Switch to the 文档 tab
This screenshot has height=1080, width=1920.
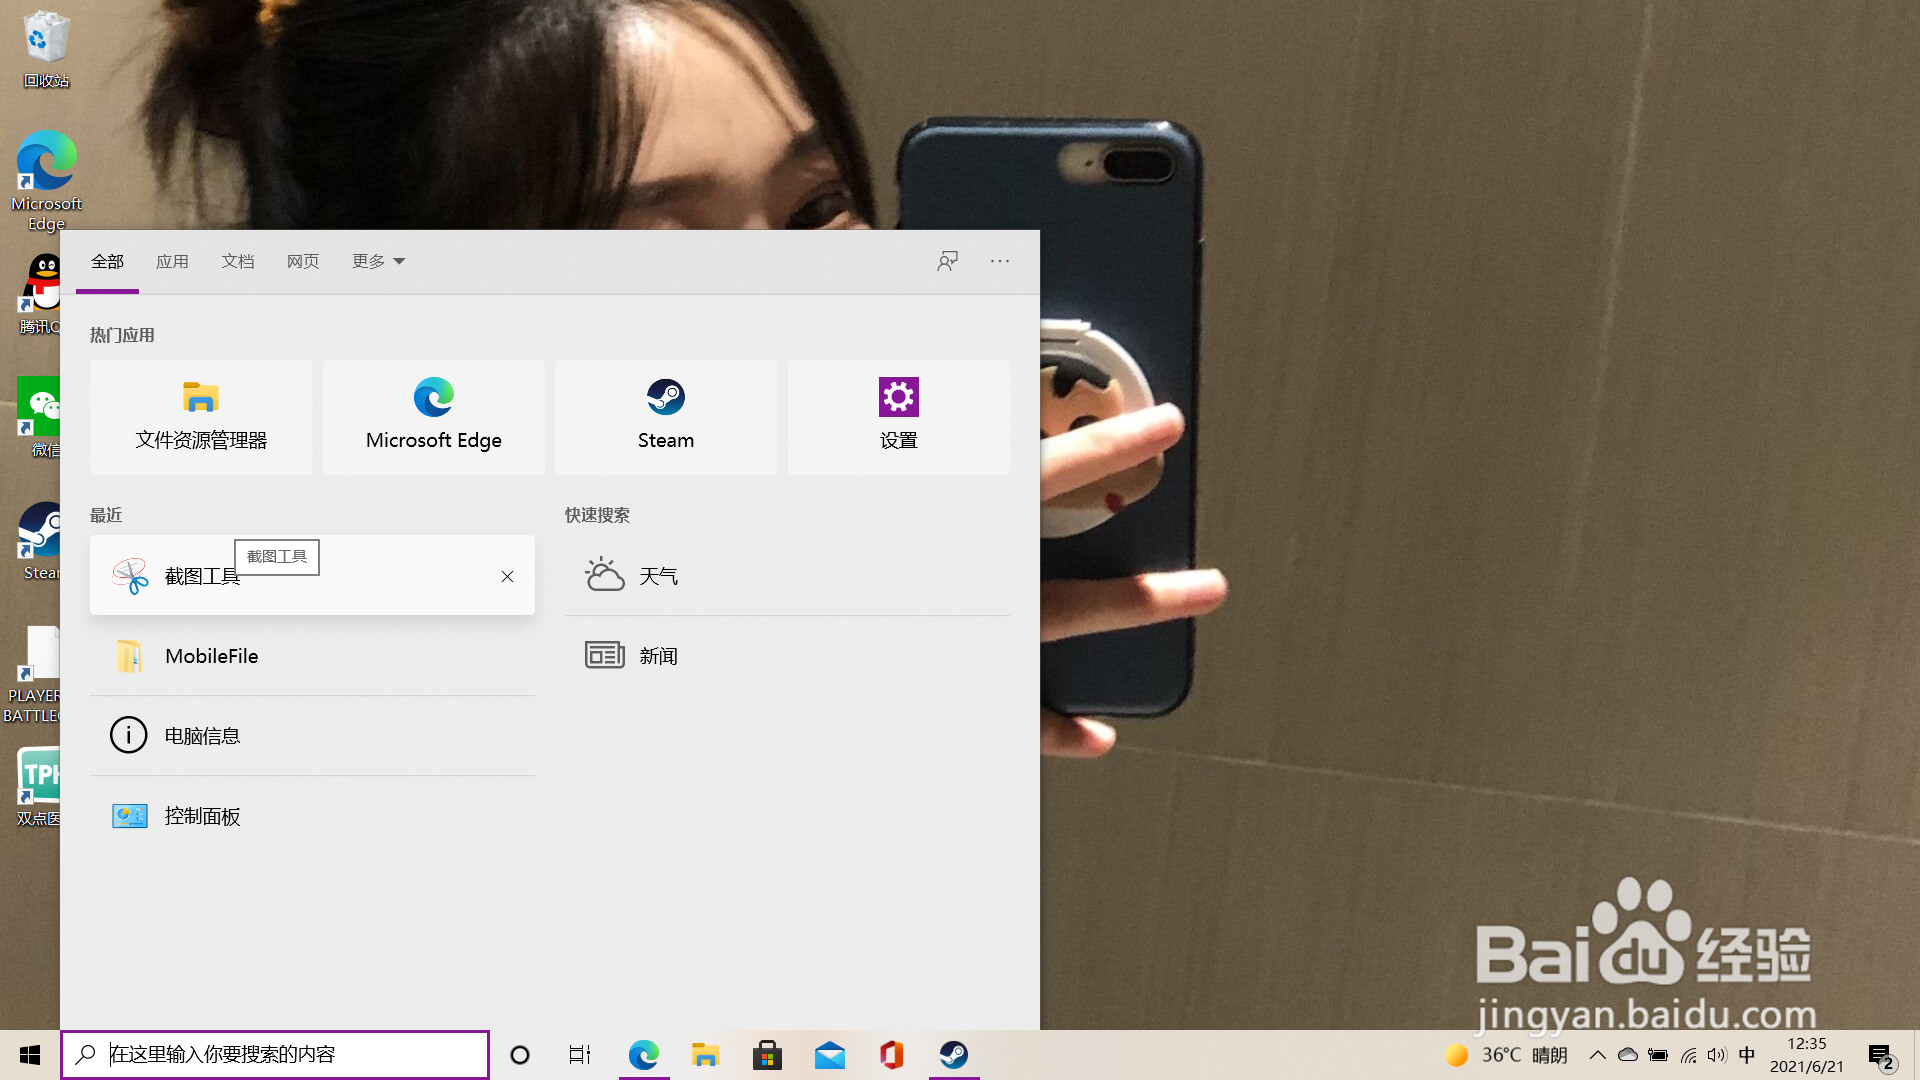238,261
